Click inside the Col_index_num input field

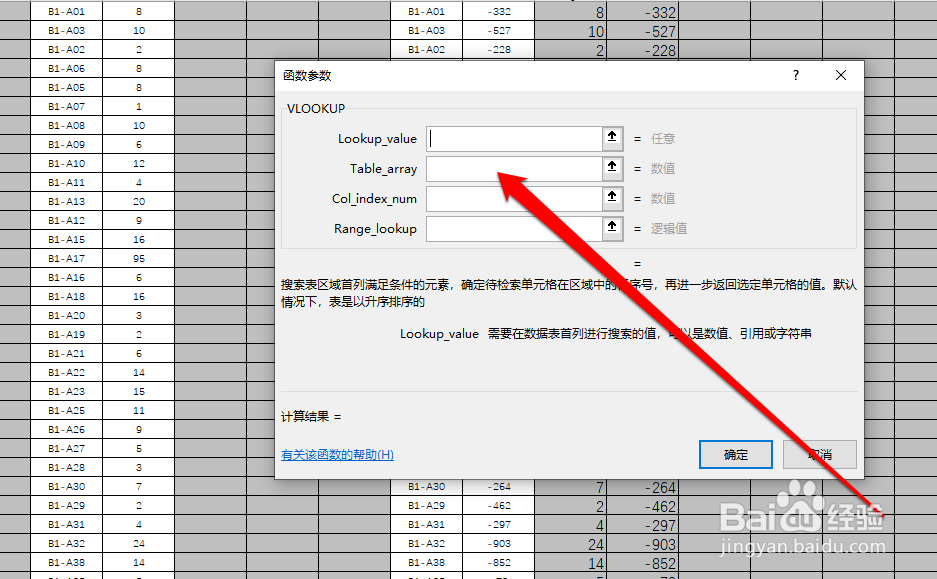tap(510, 198)
